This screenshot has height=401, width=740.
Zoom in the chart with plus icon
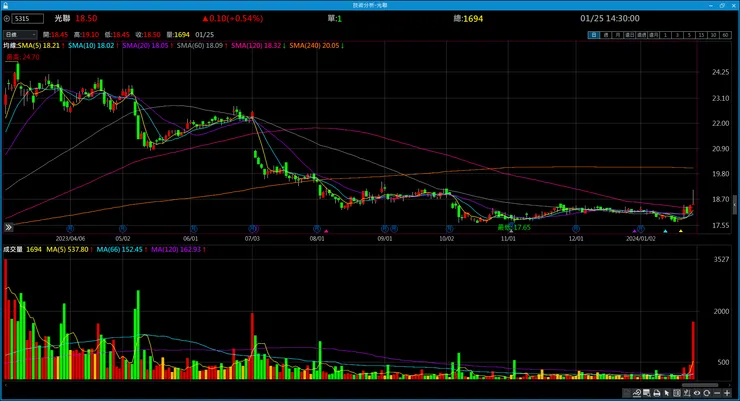[x=727, y=393]
